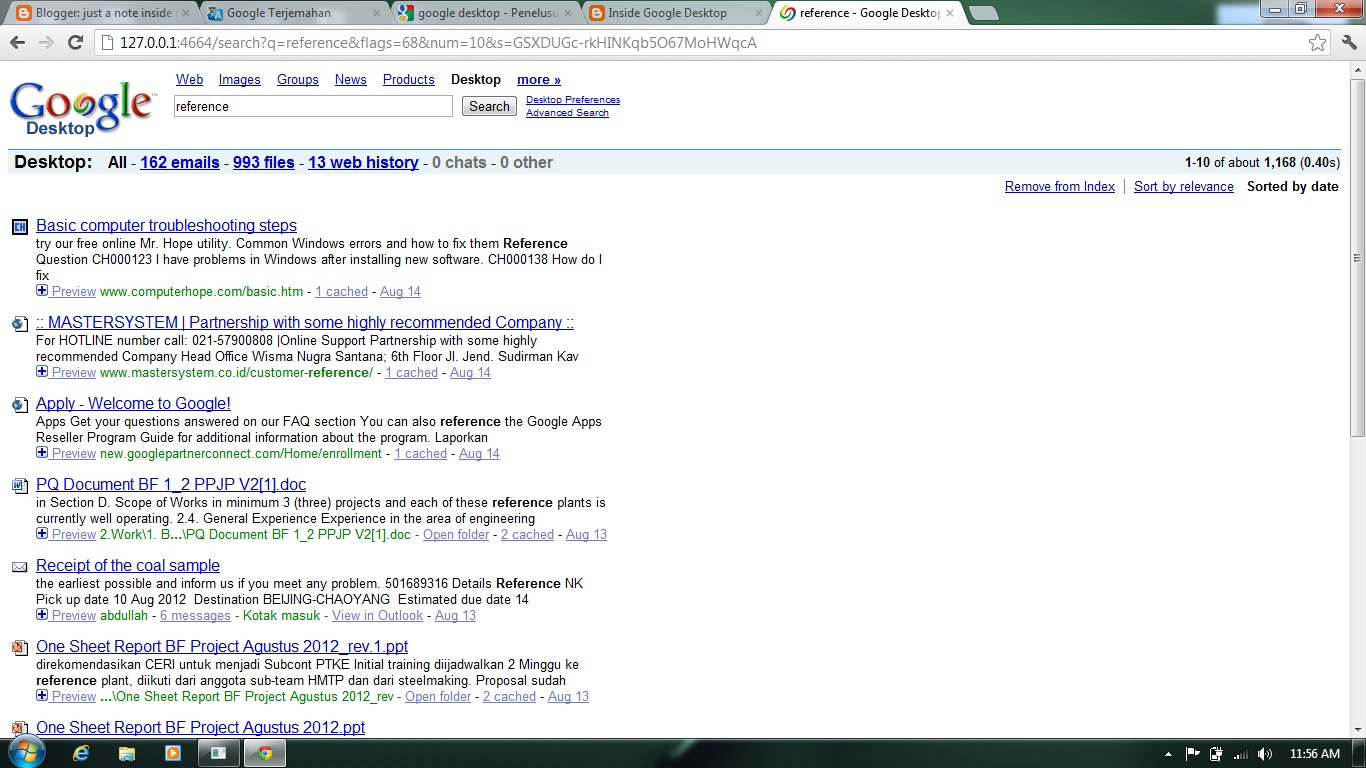Viewport: 1366px width, 768px height.
Task: Launch Internet Explorer from the taskbar
Action: (81, 754)
